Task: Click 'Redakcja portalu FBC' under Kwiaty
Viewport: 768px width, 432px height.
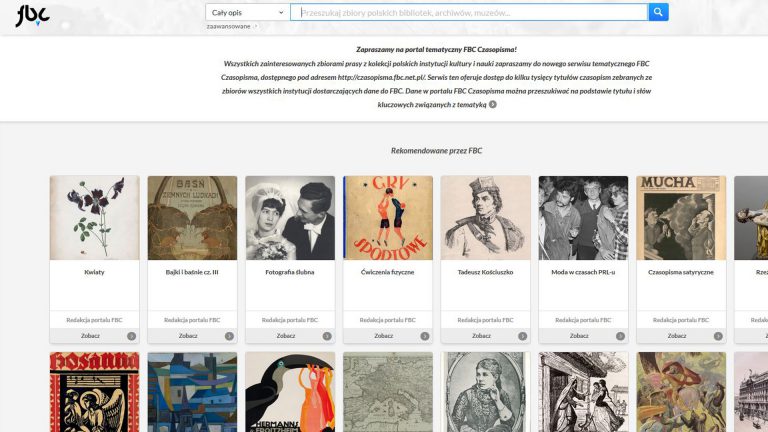Action: (94, 320)
